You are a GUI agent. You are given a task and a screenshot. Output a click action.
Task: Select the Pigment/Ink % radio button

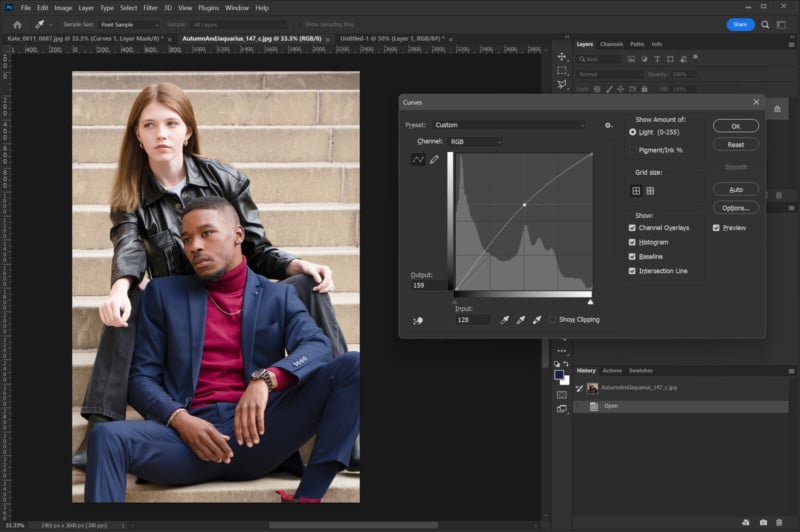pyautogui.click(x=633, y=150)
